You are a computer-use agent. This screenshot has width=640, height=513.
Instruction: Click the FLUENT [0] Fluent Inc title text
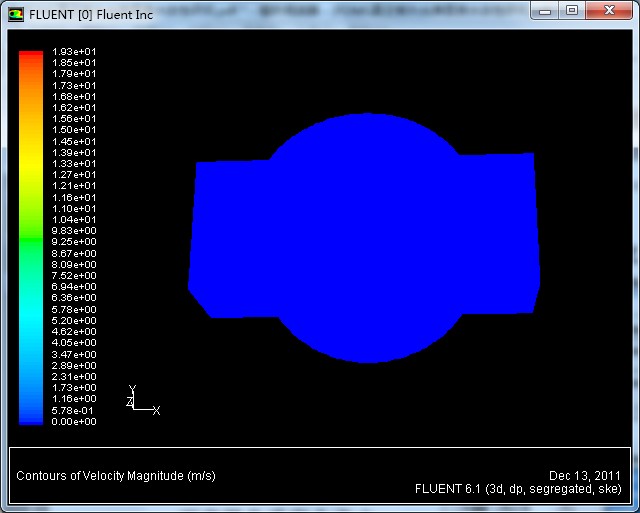(90, 14)
